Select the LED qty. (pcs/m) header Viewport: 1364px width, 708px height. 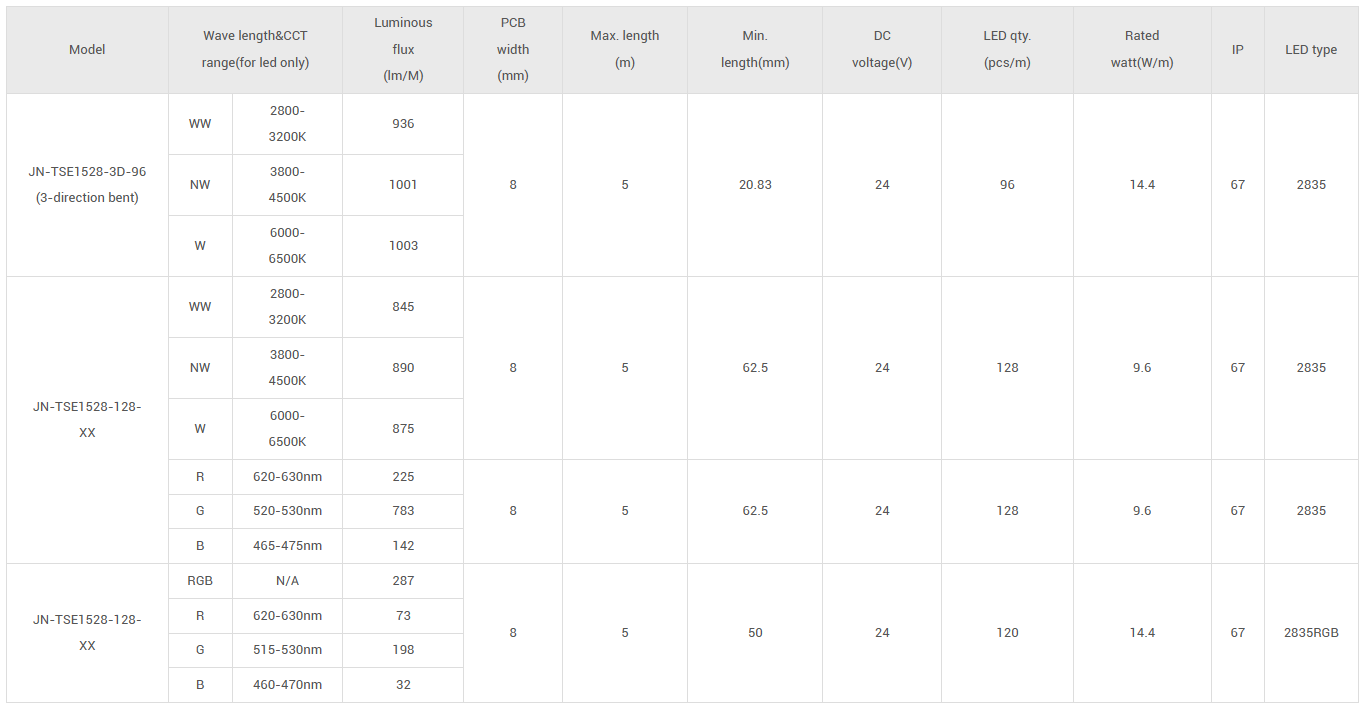tap(1007, 49)
